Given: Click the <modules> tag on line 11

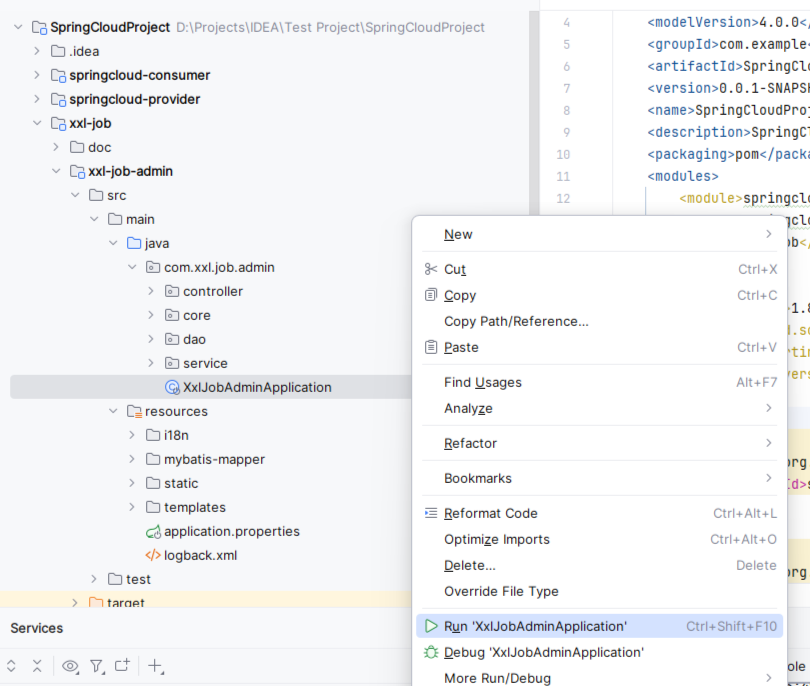Looking at the screenshot, I should point(683,177).
